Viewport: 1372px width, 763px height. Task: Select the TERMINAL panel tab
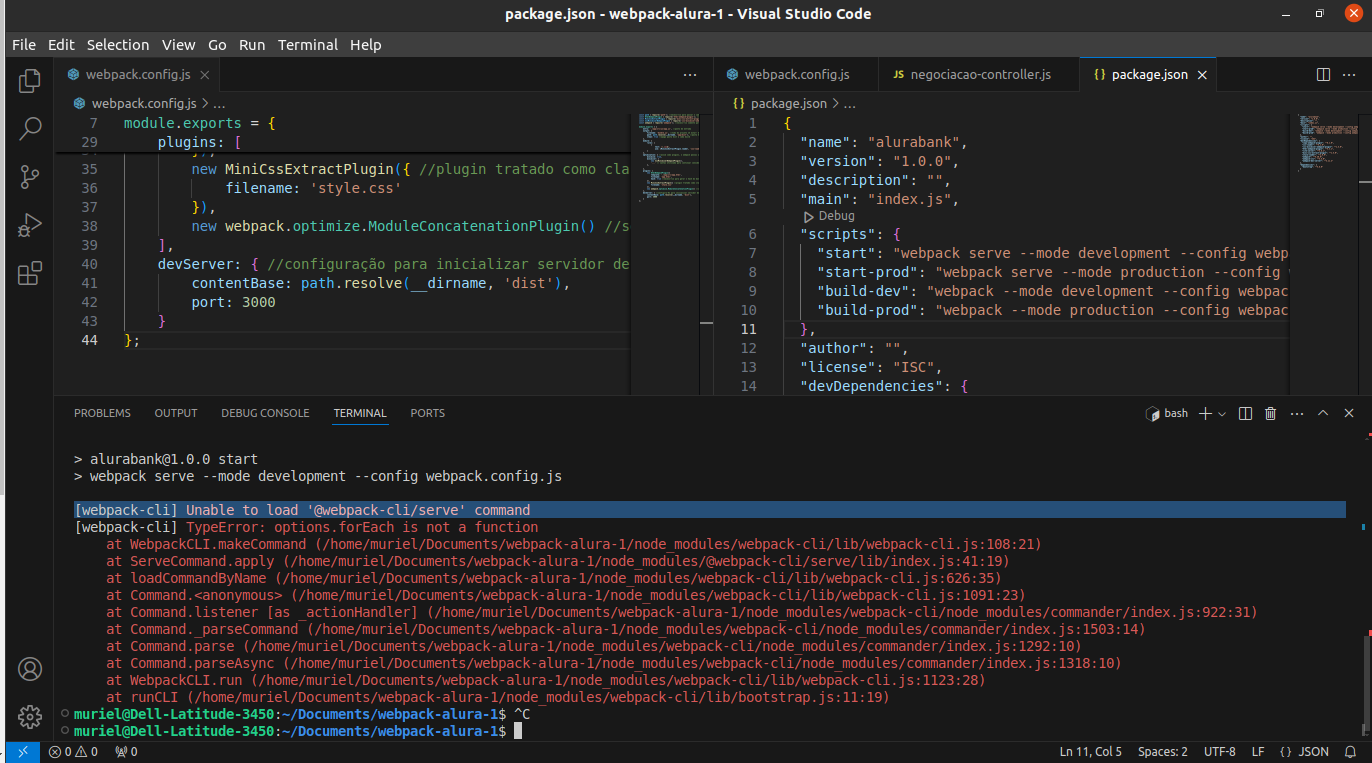point(360,413)
